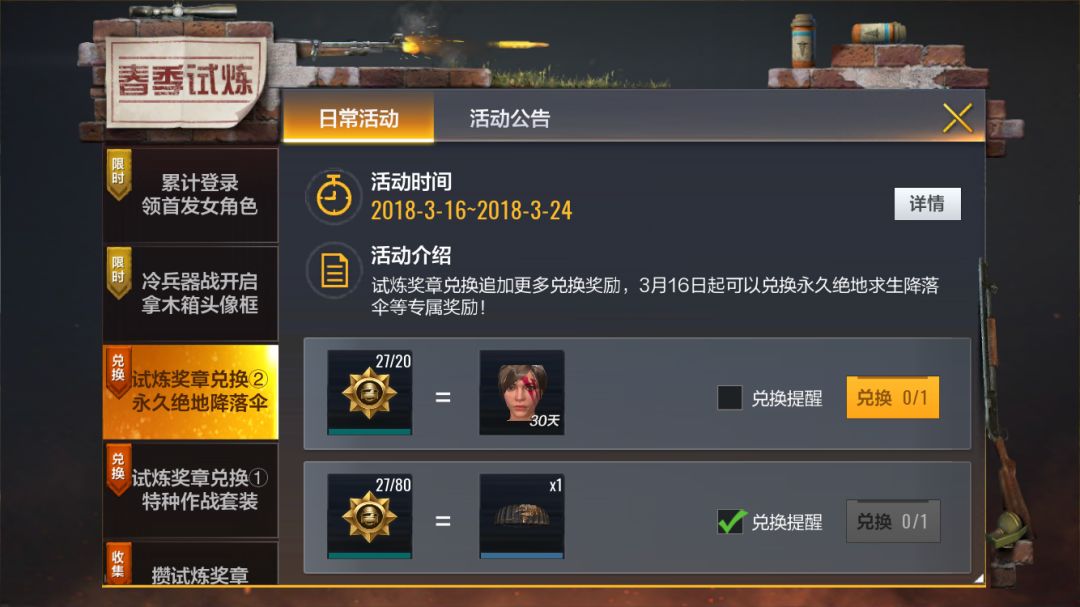This screenshot has width=1080, height=607.
Task: Open the 详情 details button
Action: coord(927,204)
